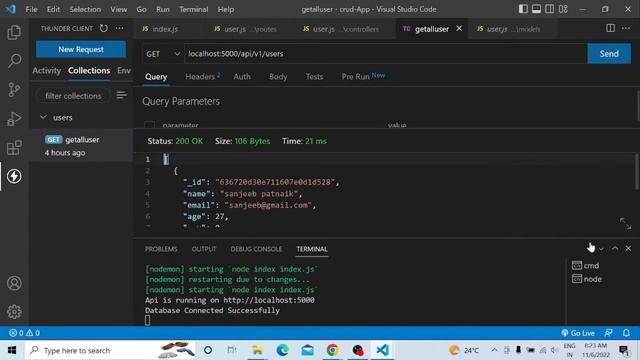Customize layout icon in title bar

[563, 9]
